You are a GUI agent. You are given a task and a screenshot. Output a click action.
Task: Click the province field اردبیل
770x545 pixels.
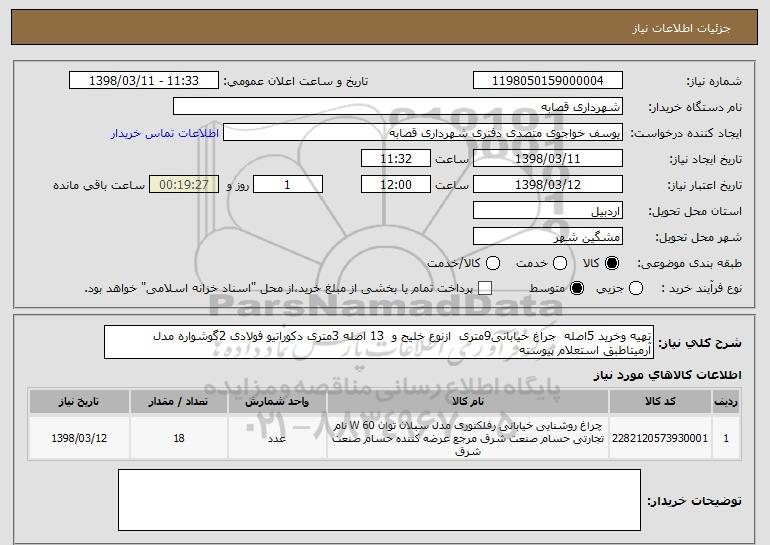tap(548, 211)
